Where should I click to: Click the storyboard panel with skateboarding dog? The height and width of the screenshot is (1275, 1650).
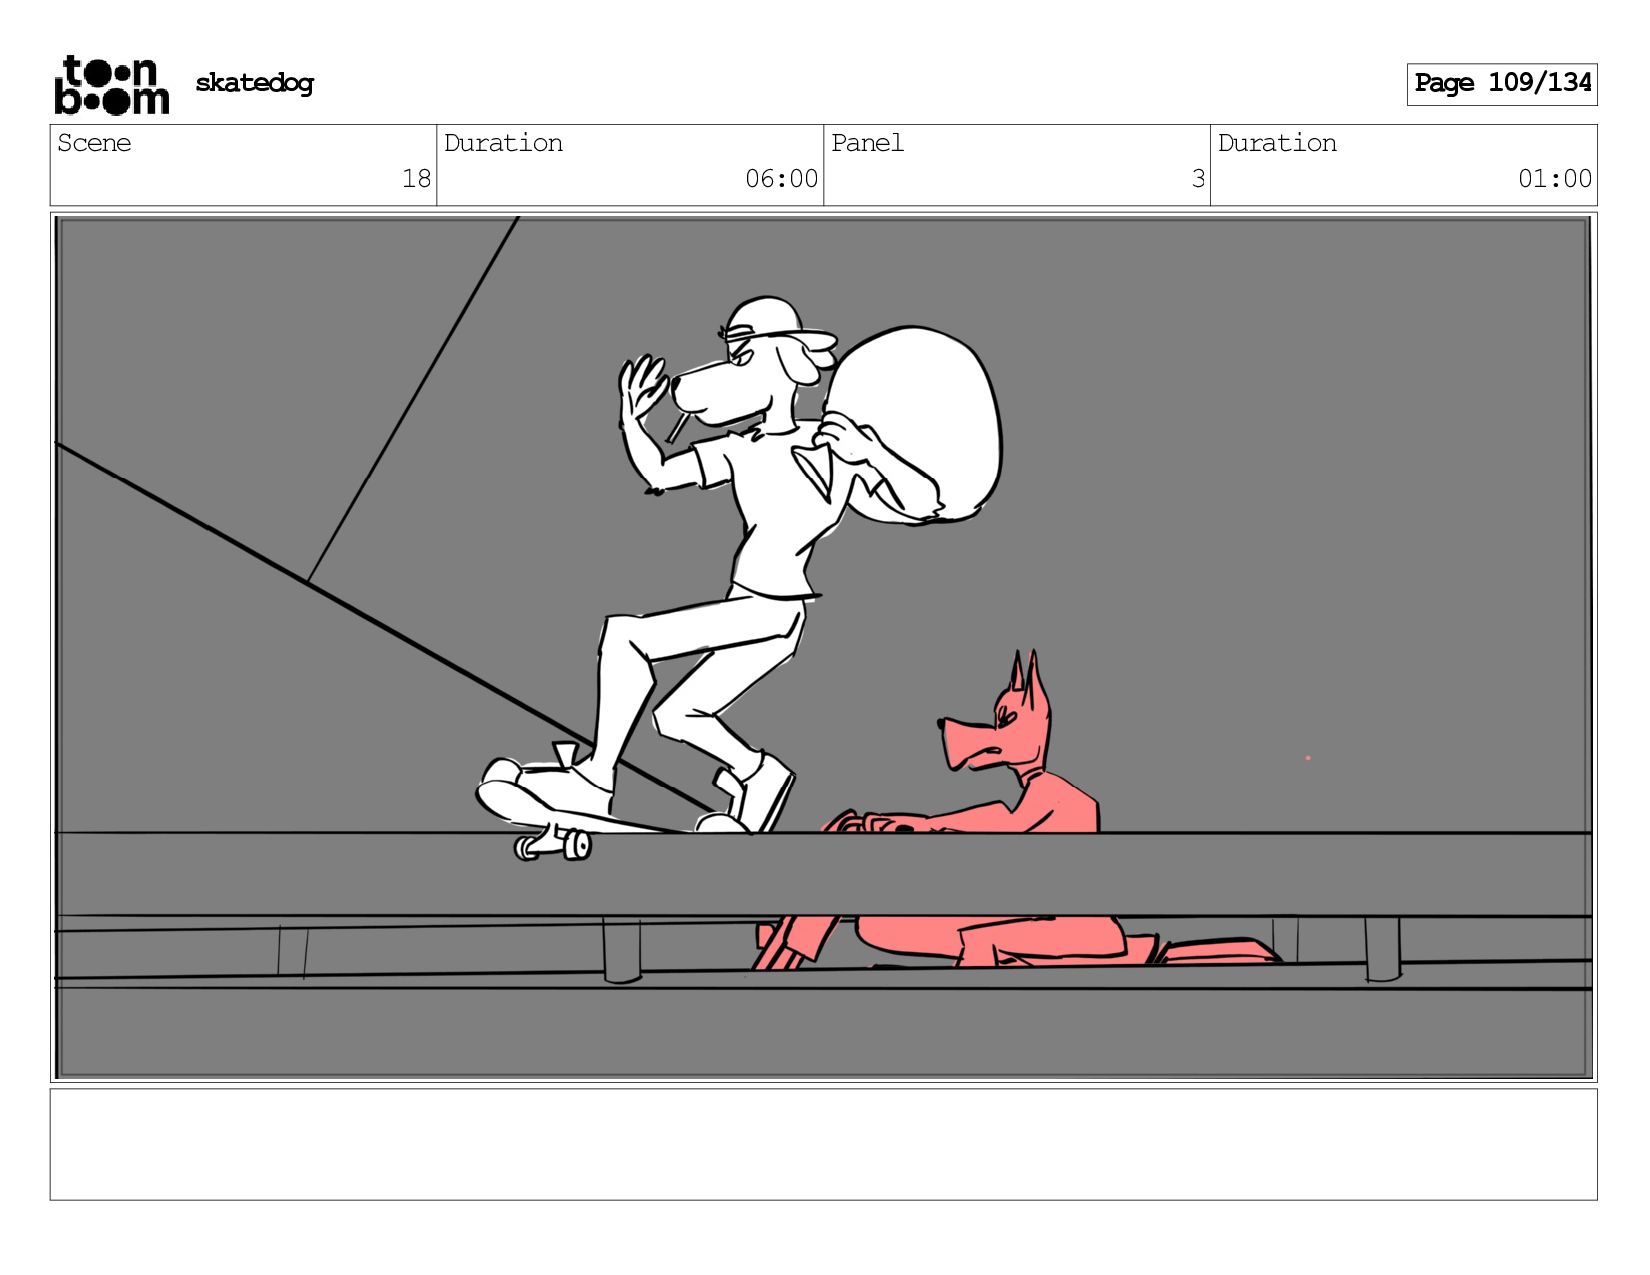[823, 647]
